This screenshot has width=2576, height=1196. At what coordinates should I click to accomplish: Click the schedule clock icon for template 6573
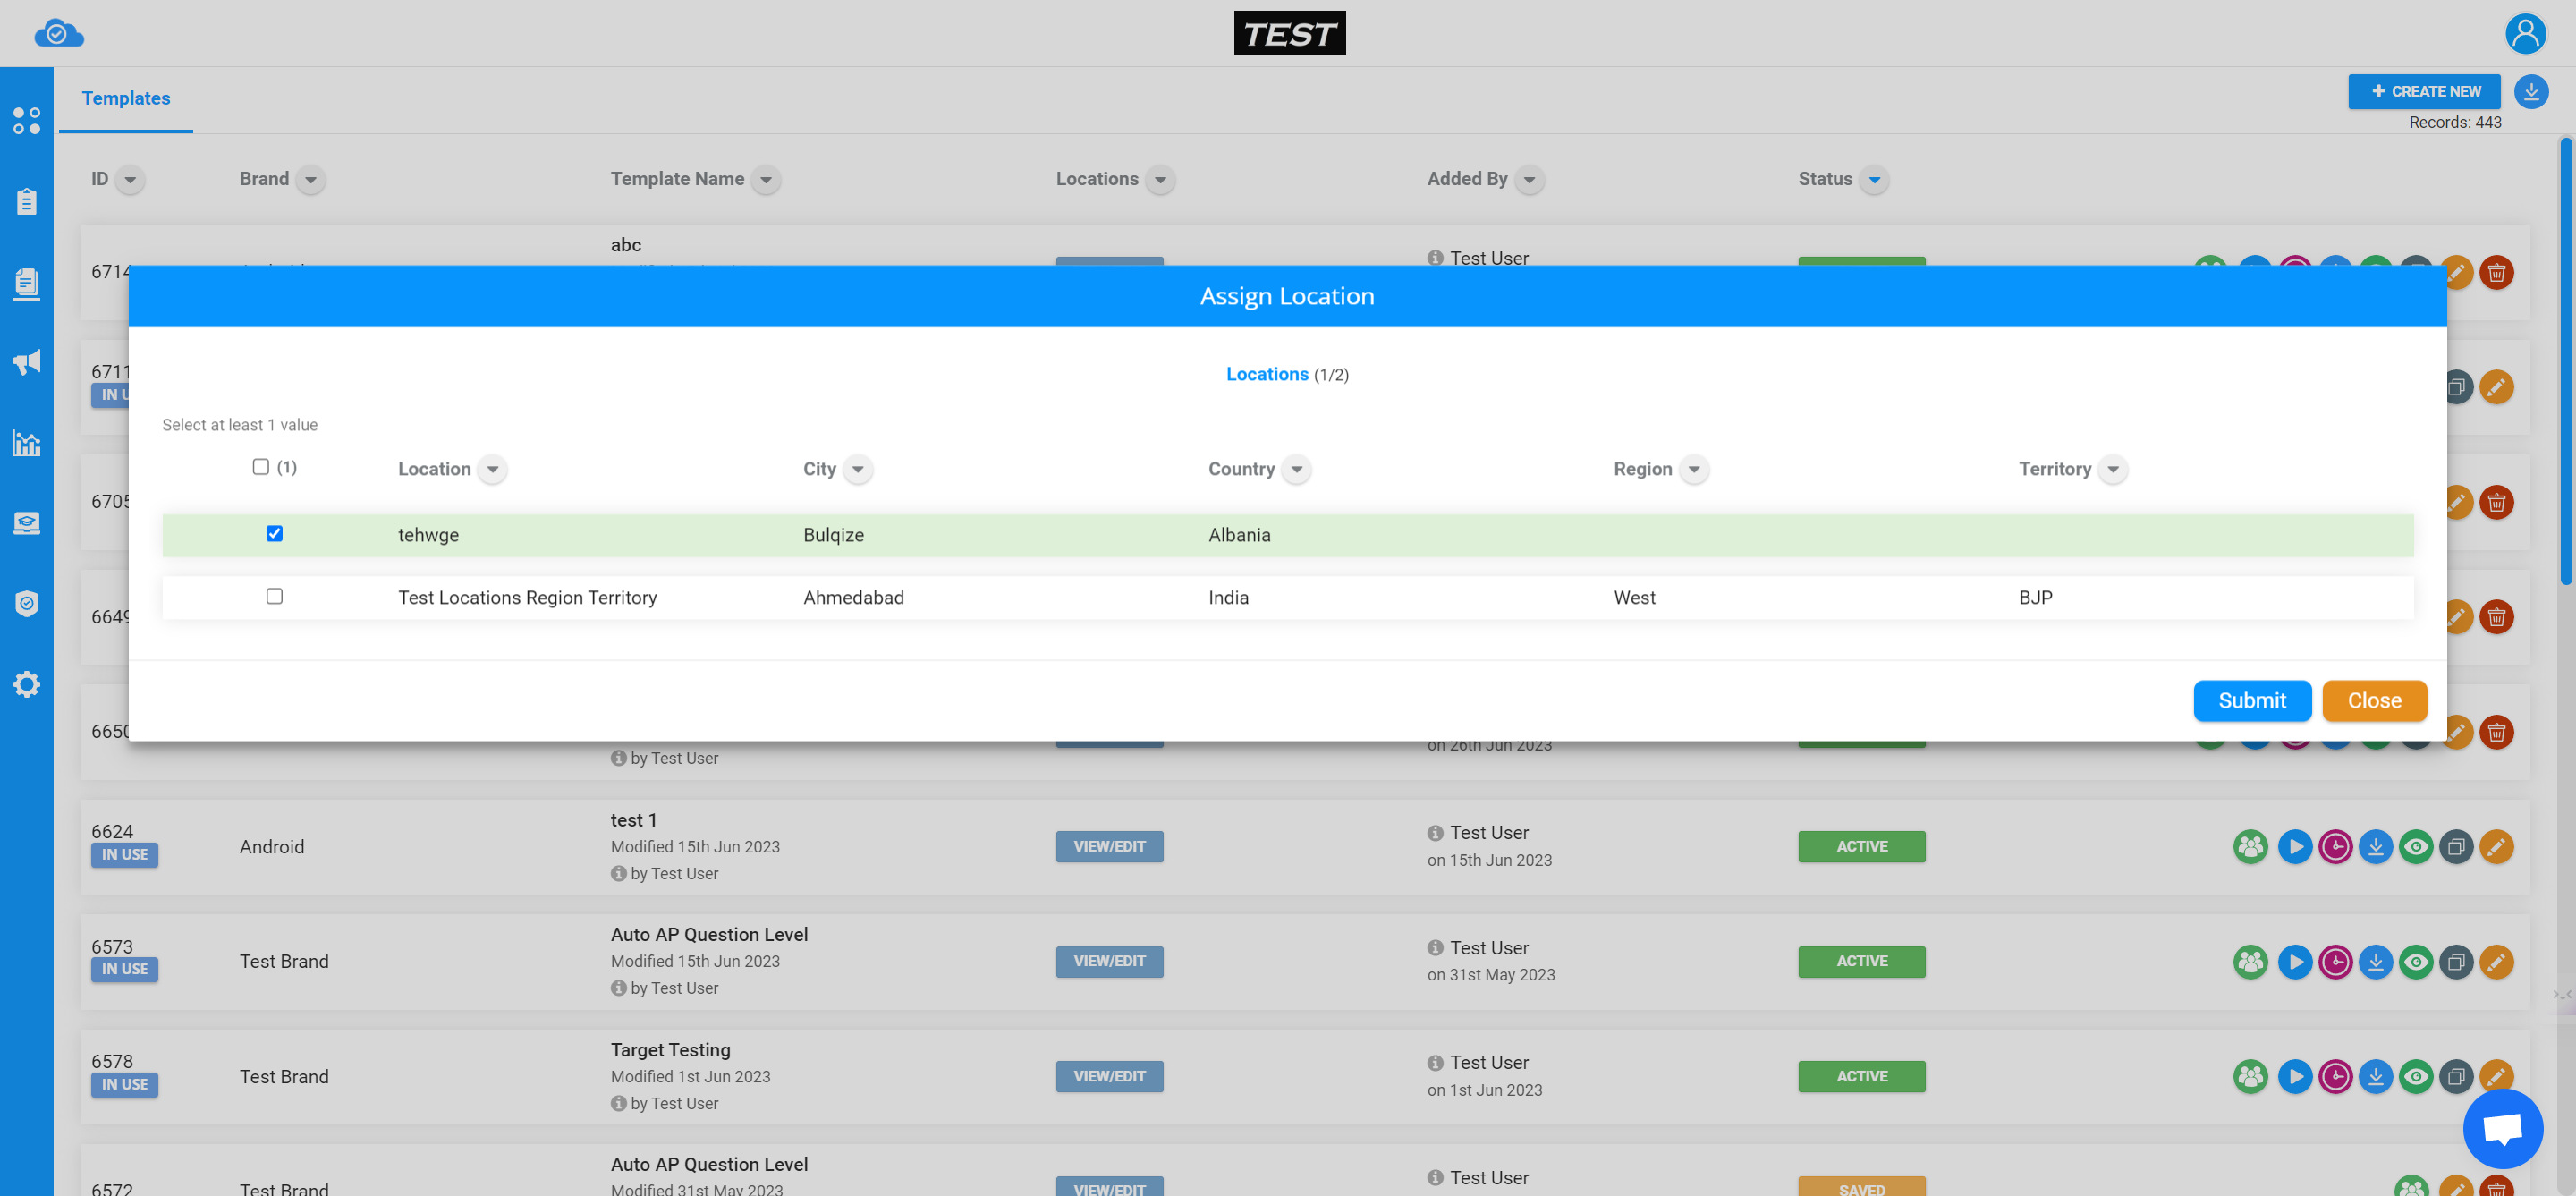[x=2335, y=962]
